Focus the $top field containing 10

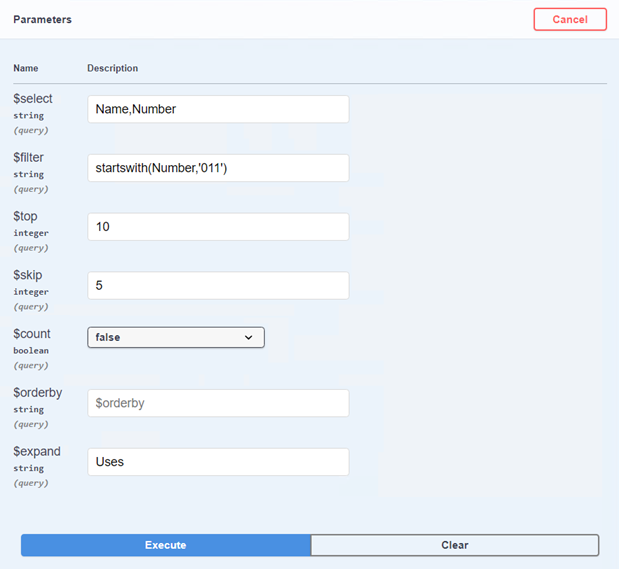coord(218,227)
